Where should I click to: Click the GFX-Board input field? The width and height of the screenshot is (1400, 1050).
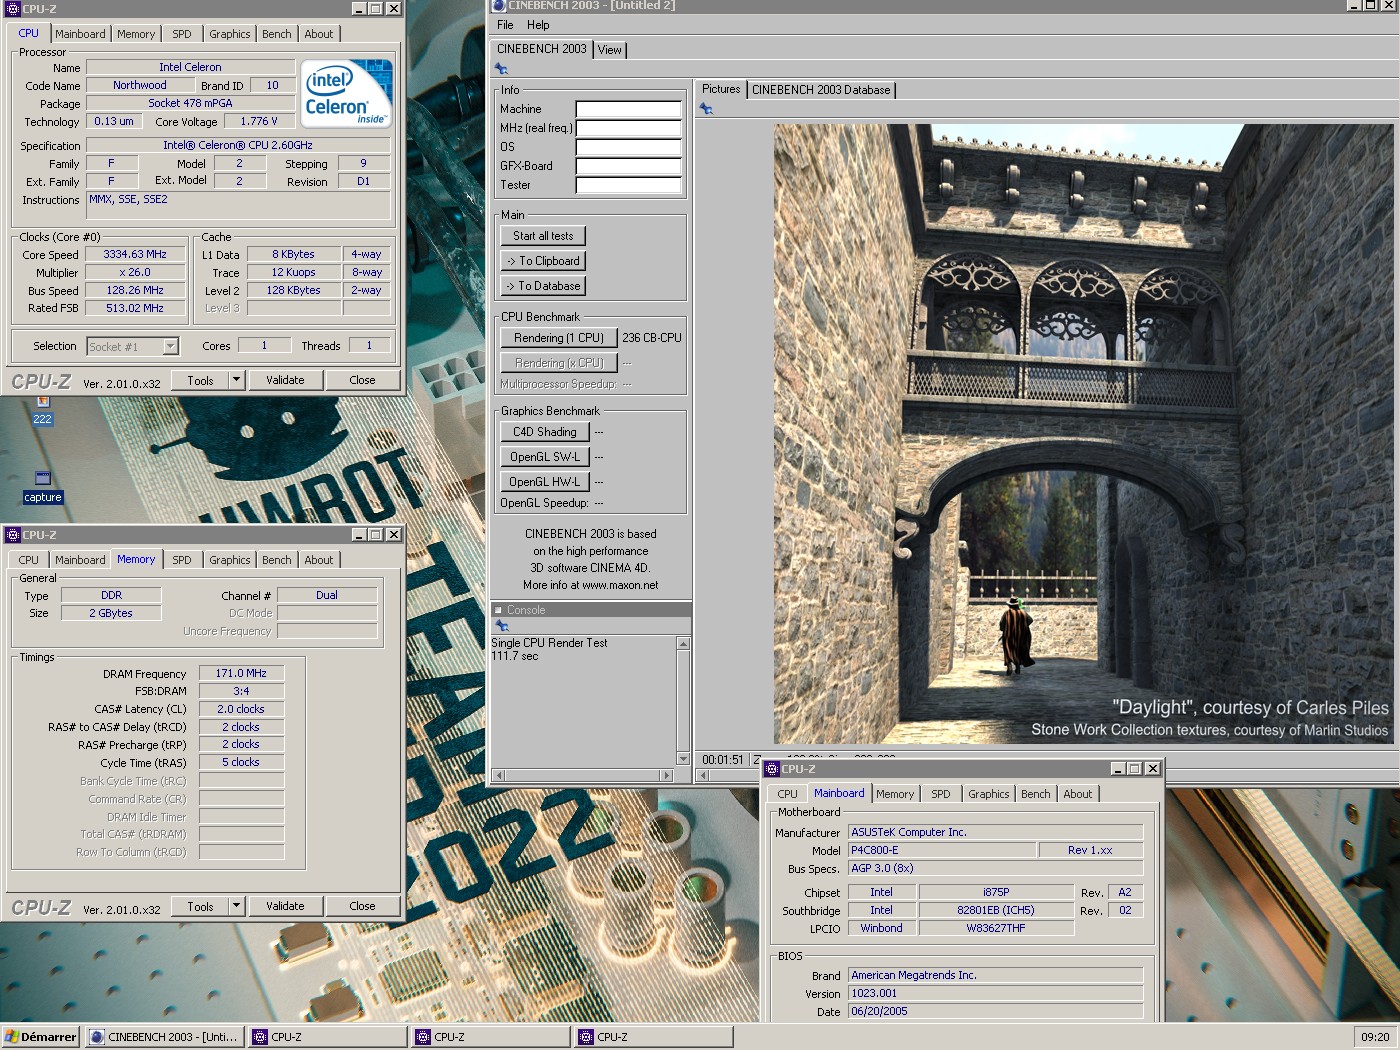click(628, 166)
